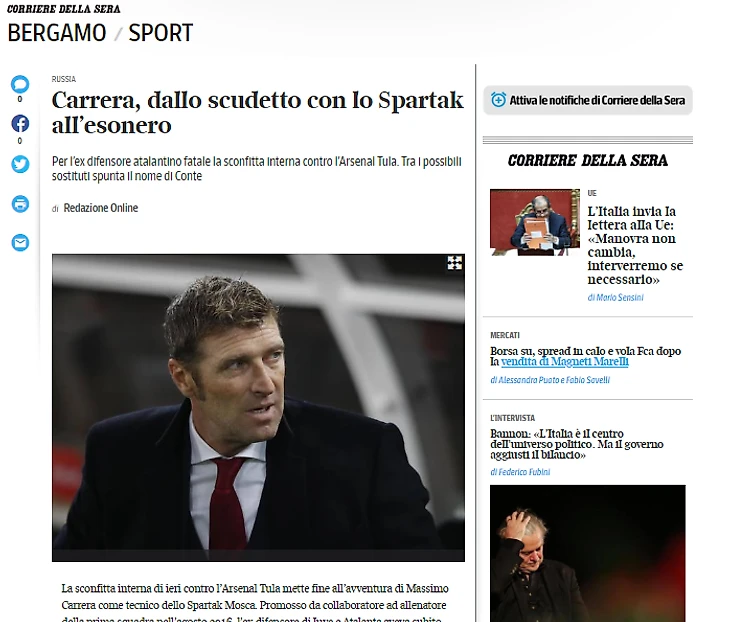Screen dimensions: 730x622
Task: Open the Bergamo section
Action: tap(57, 33)
